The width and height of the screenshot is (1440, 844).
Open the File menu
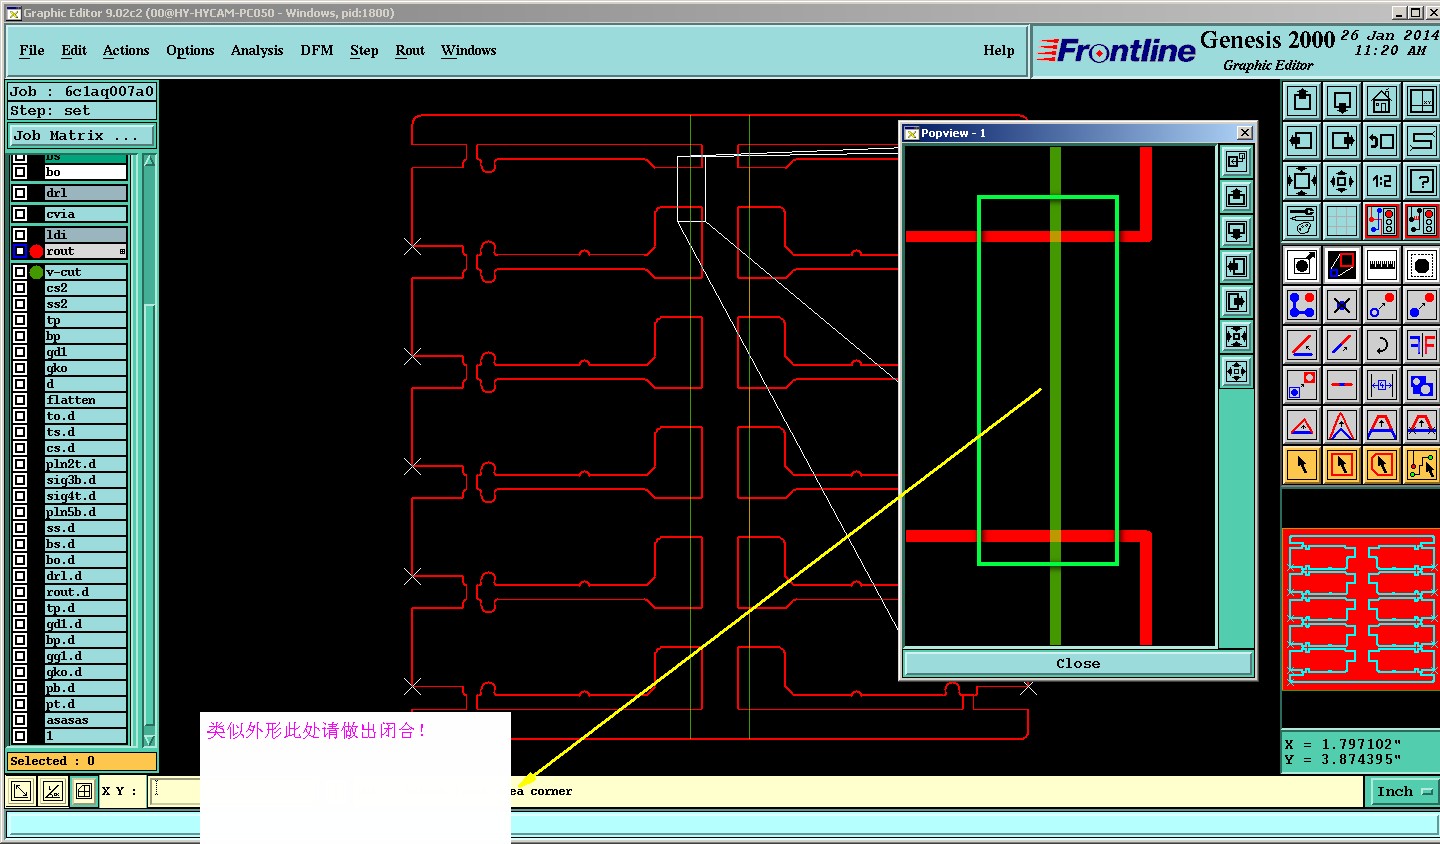(x=32, y=50)
